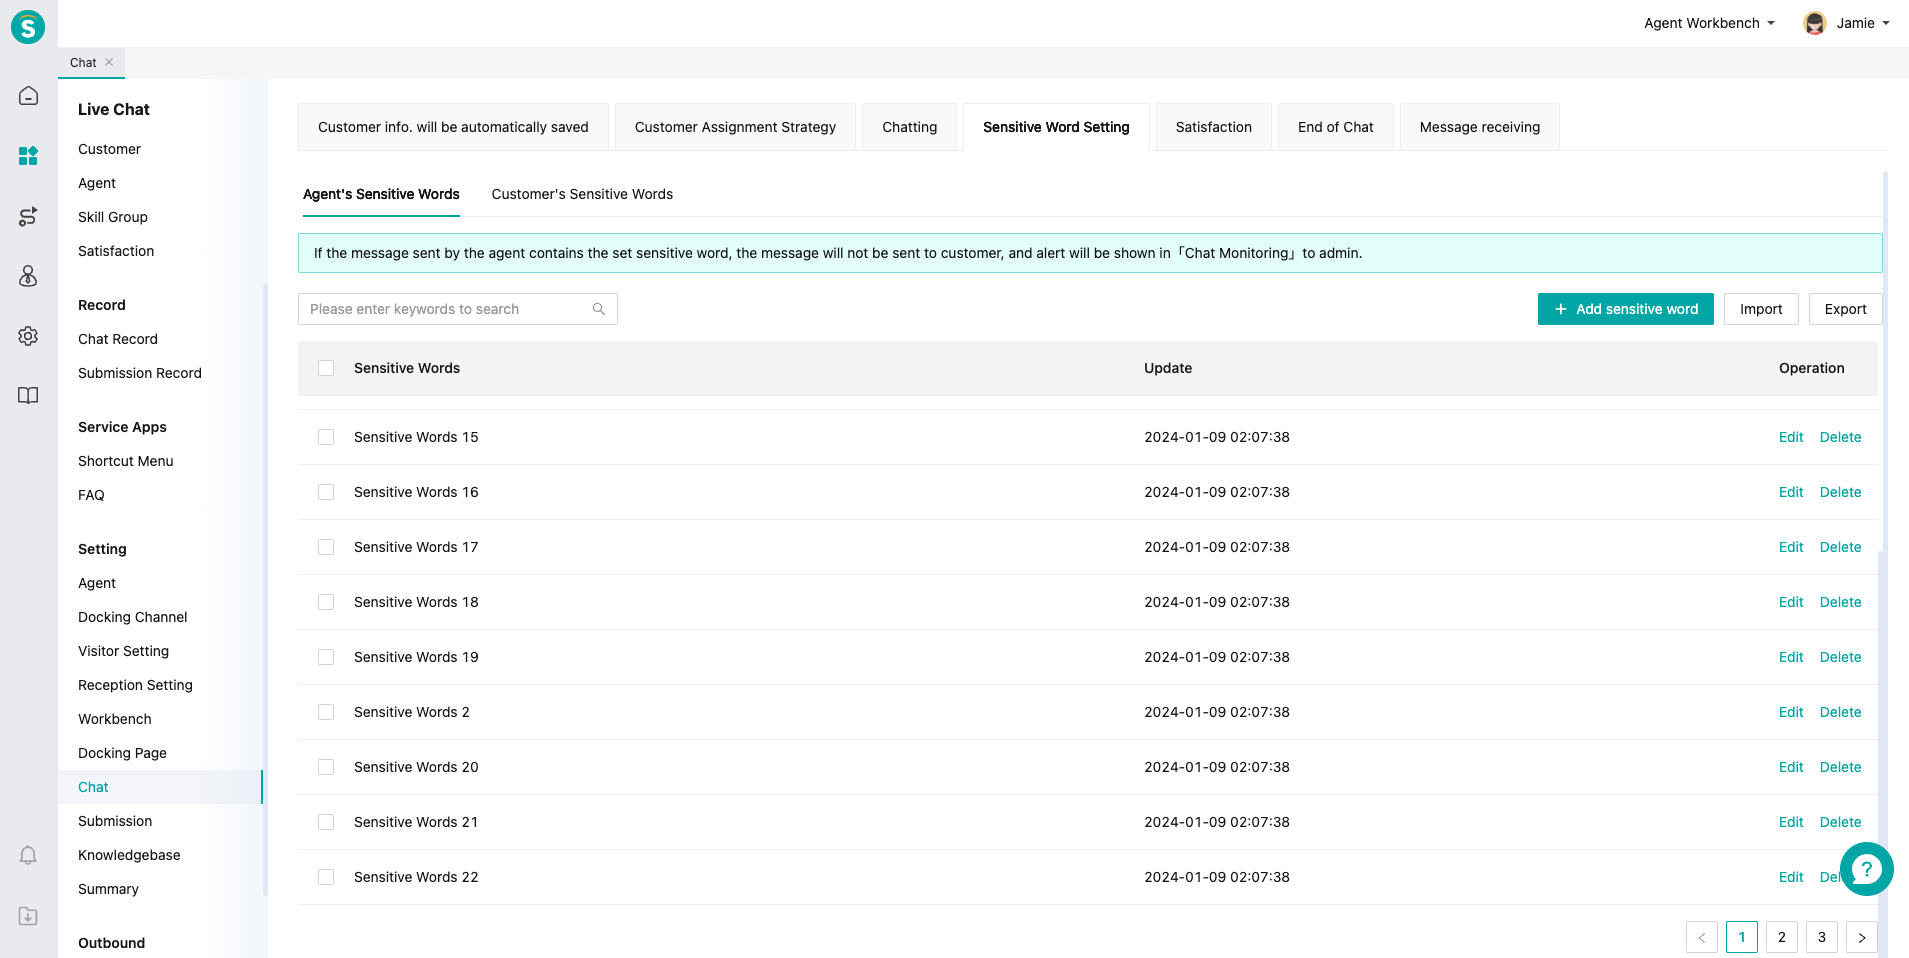Edit Sensitive Words 15
Image resolution: width=1909 pixels, height=958 pixels.
[x=1791, y=437]
